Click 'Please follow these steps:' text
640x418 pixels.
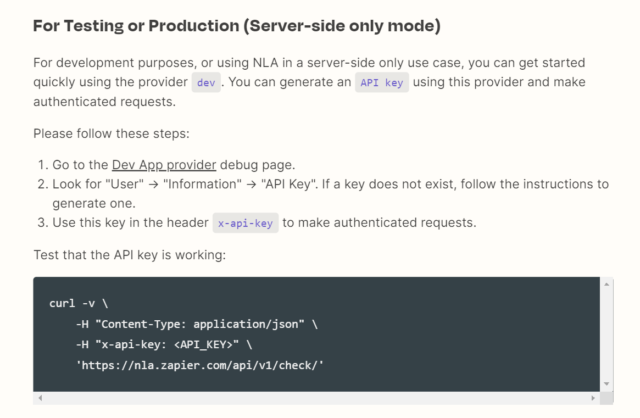click(111, 133)
